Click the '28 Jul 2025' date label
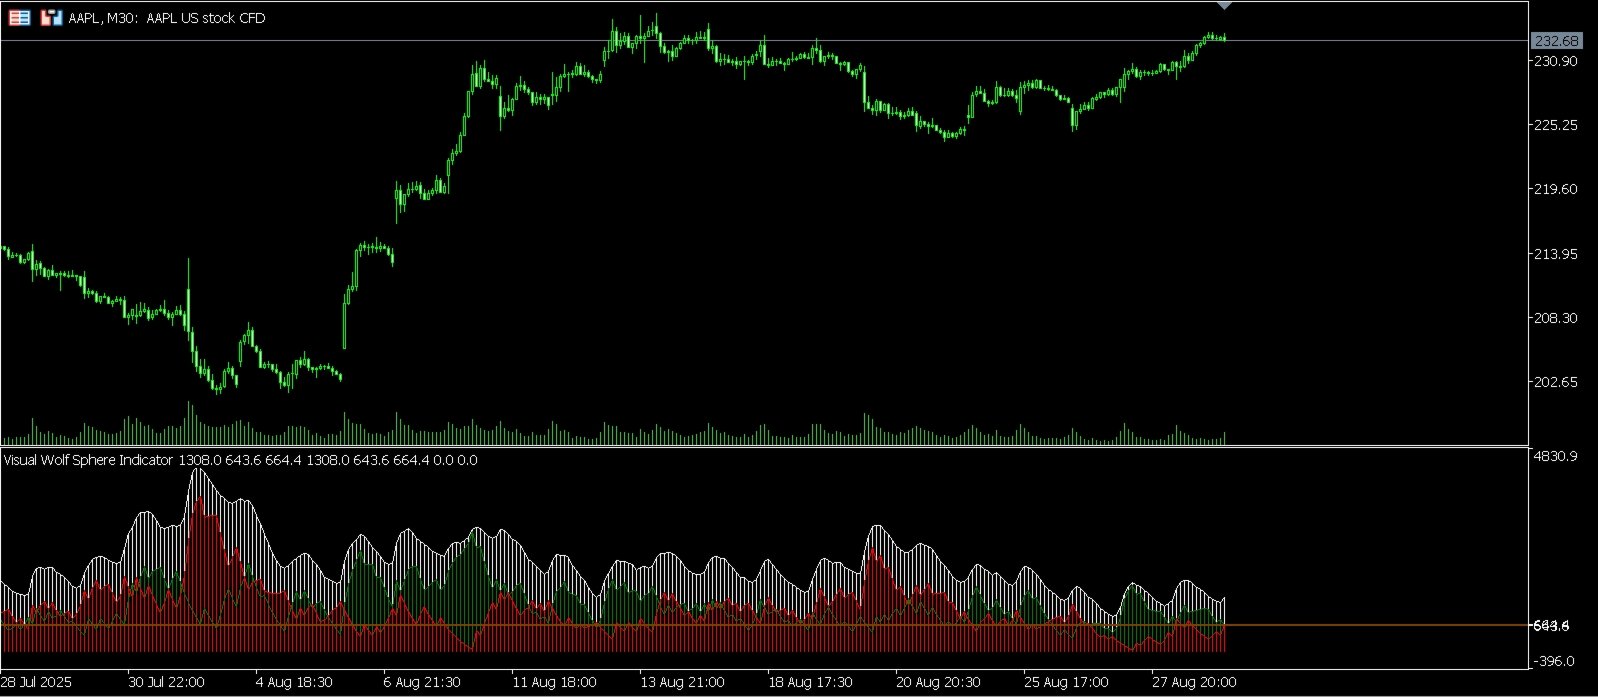1598x697 pixels. click(x=36, y=682)
